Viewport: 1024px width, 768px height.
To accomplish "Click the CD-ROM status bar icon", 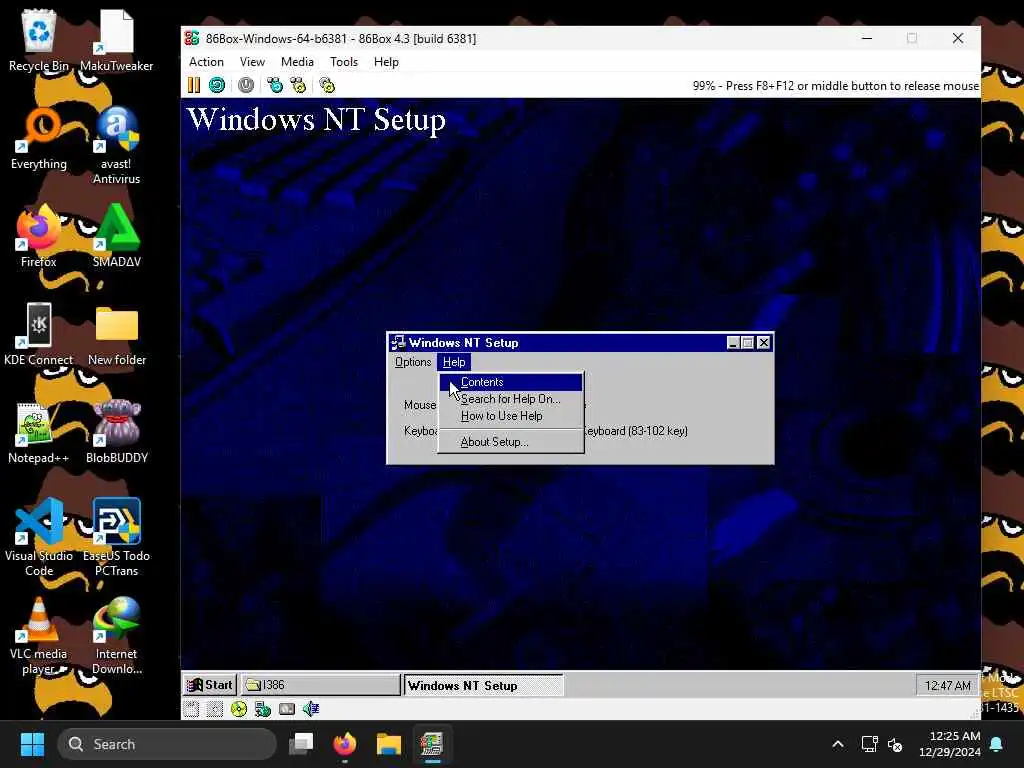I will 239,709.
